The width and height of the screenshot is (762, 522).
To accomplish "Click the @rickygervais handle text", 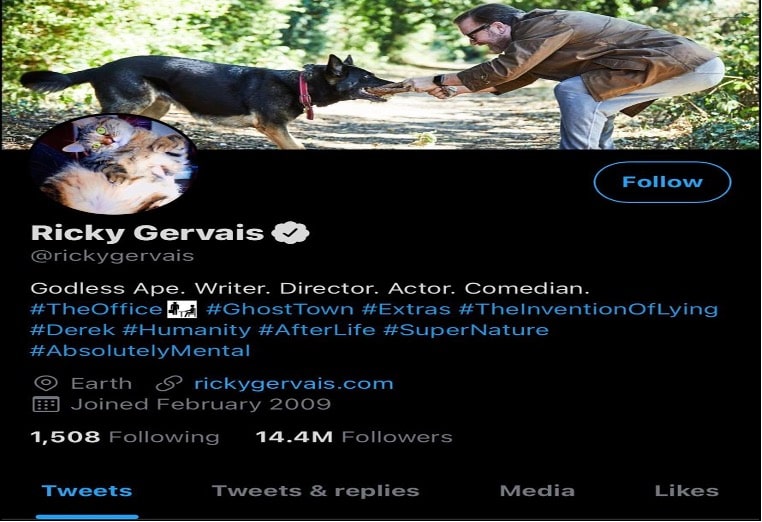I will (112, 256).
